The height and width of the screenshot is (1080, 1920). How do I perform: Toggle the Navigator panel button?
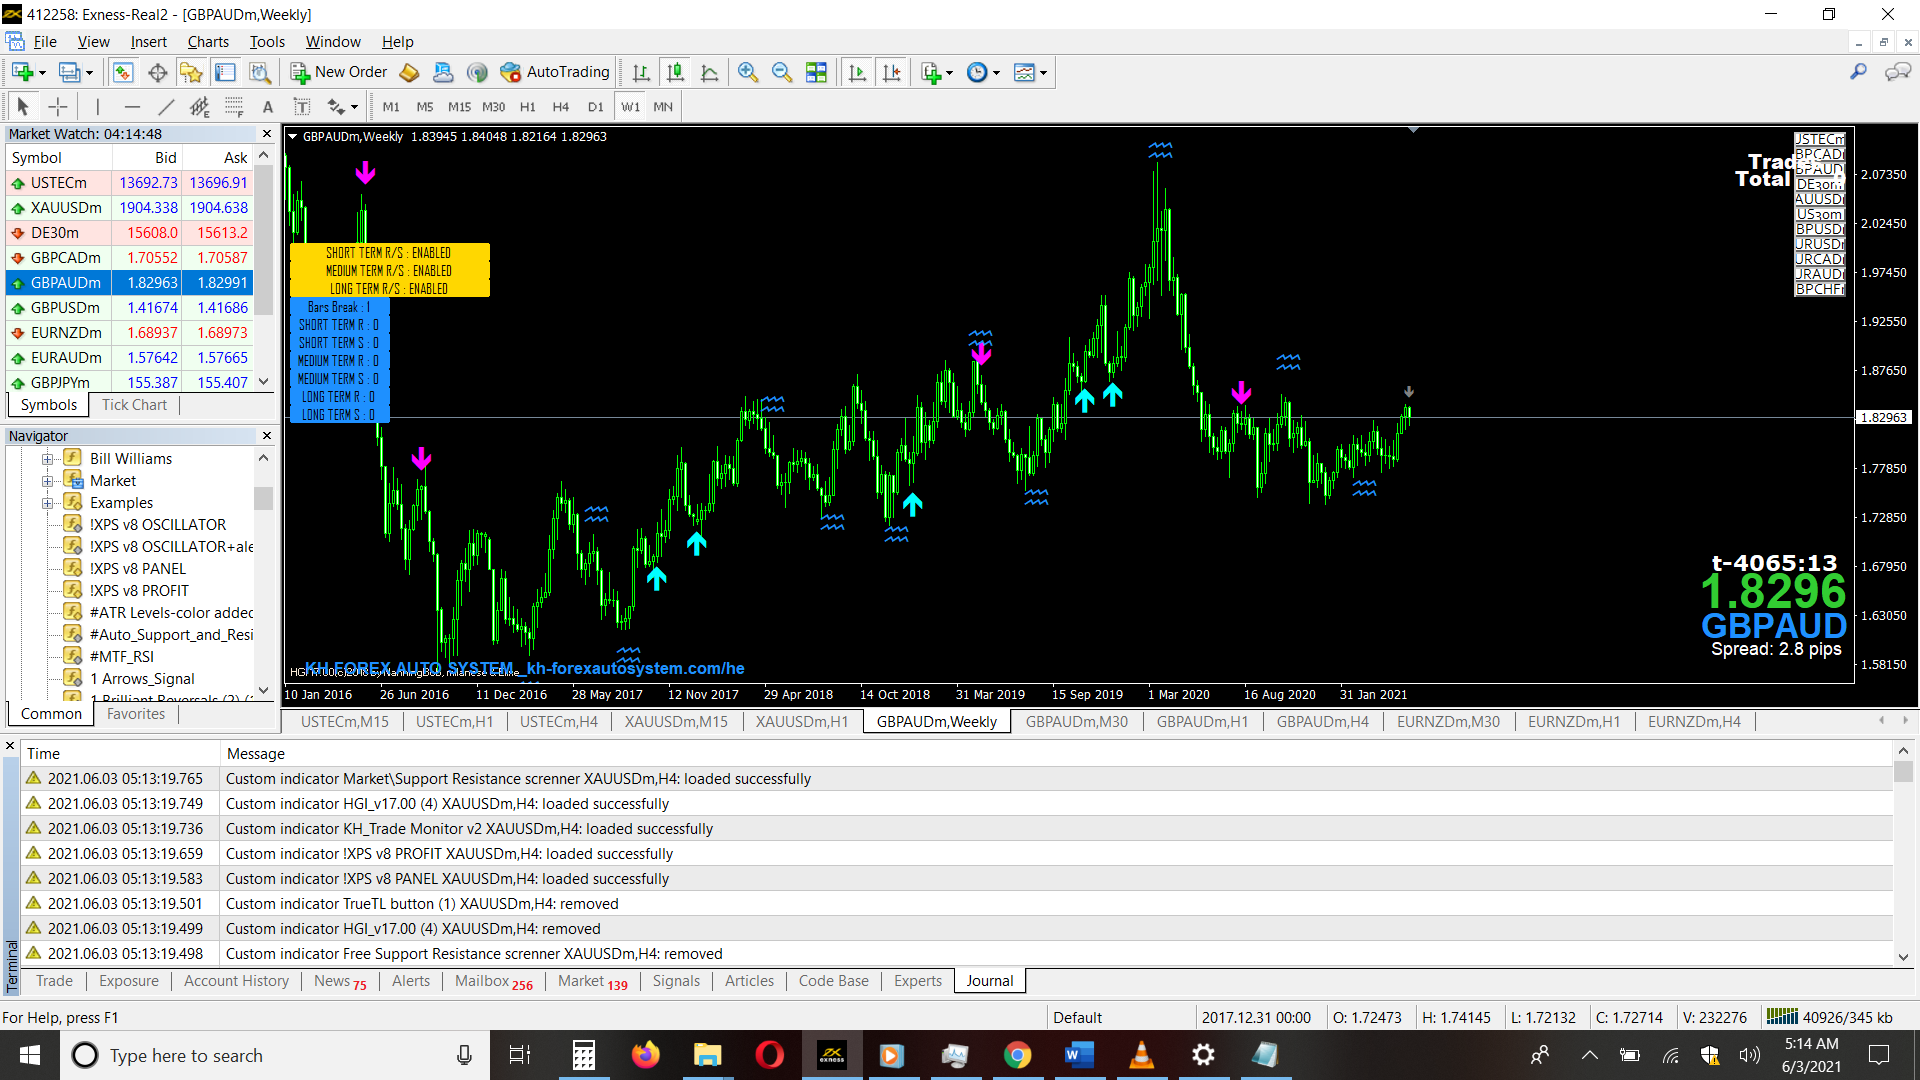pyautogui.click(x=191, y=72)
